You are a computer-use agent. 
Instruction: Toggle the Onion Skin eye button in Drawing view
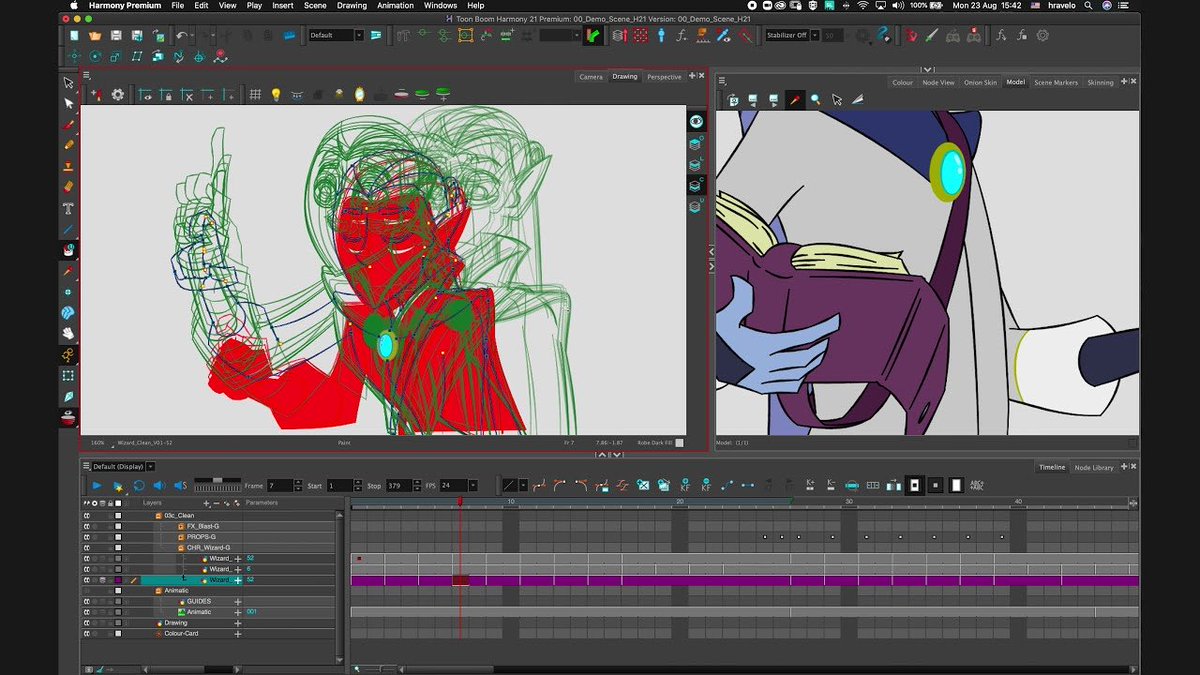[696, 121]
